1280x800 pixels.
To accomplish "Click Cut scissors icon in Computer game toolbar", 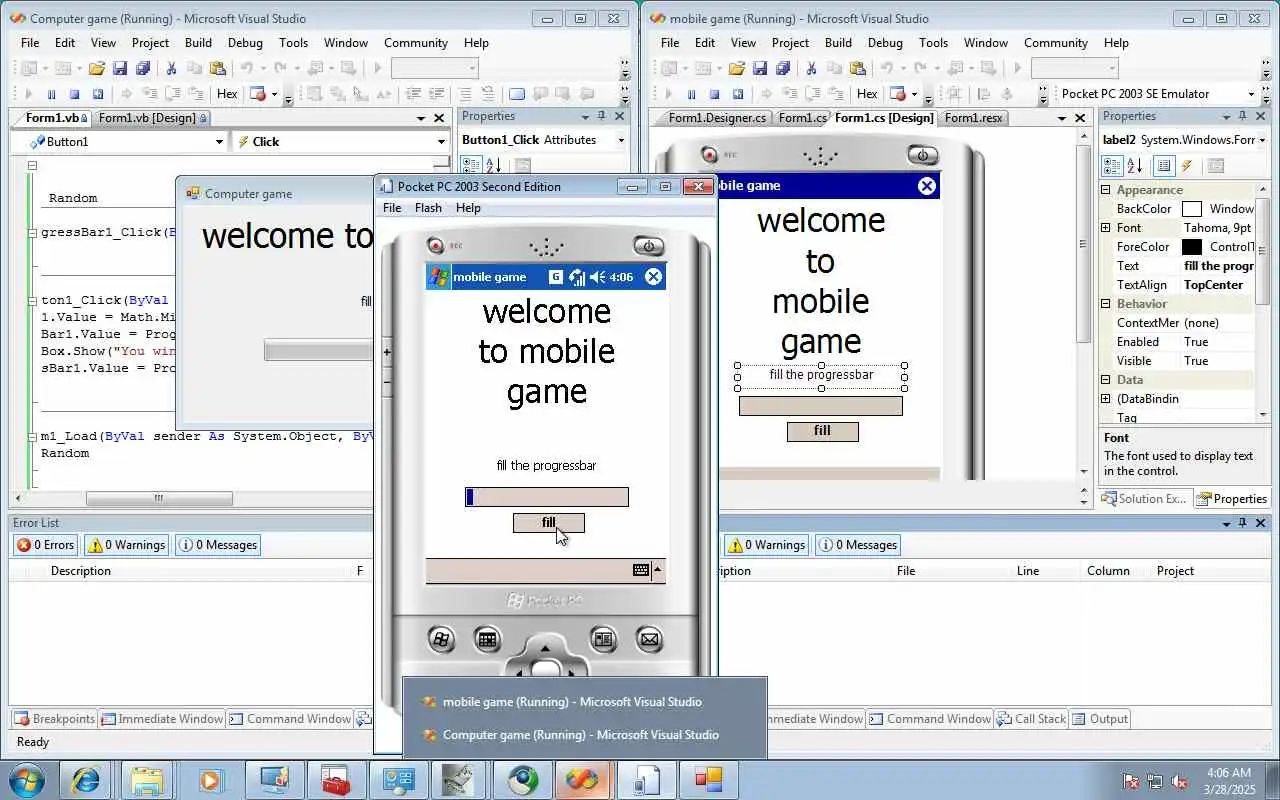I will click(171, 68).
